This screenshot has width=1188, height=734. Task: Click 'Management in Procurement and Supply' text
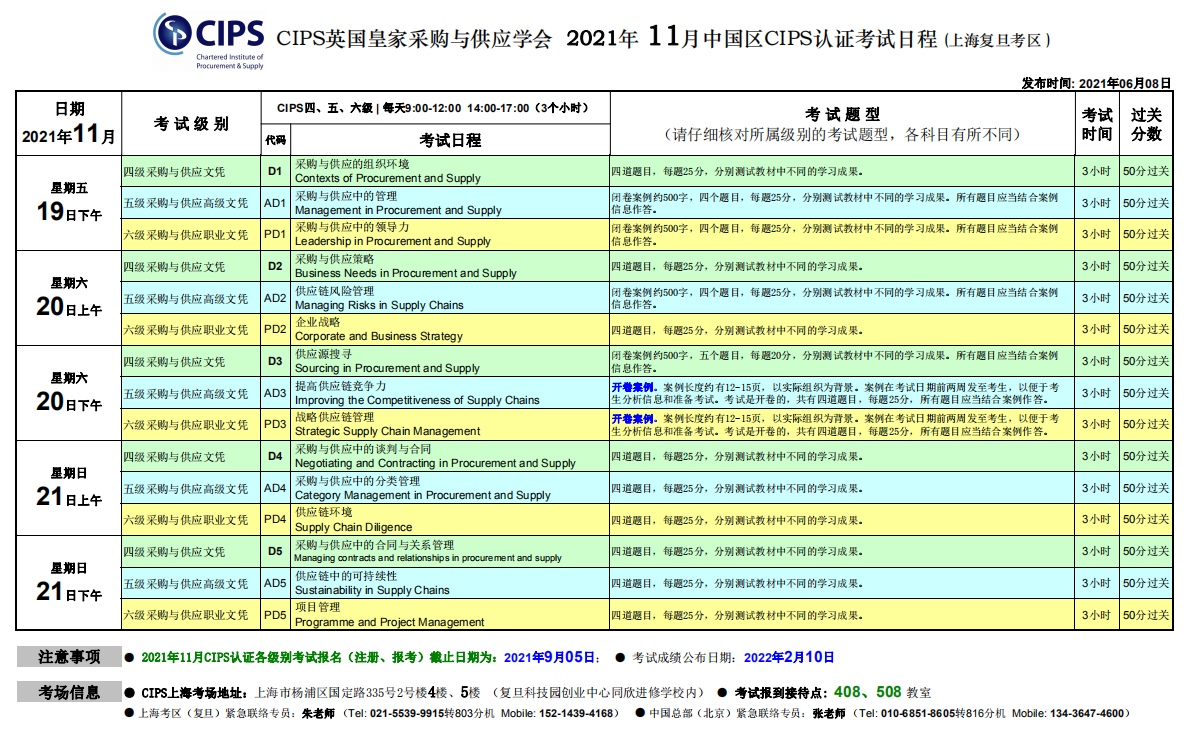pos(398,211)
